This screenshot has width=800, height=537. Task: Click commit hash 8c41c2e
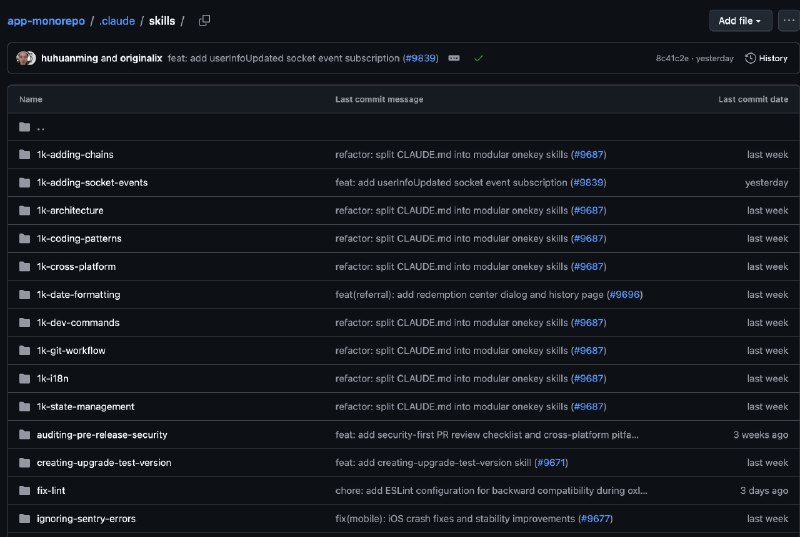tap(675, 58)
